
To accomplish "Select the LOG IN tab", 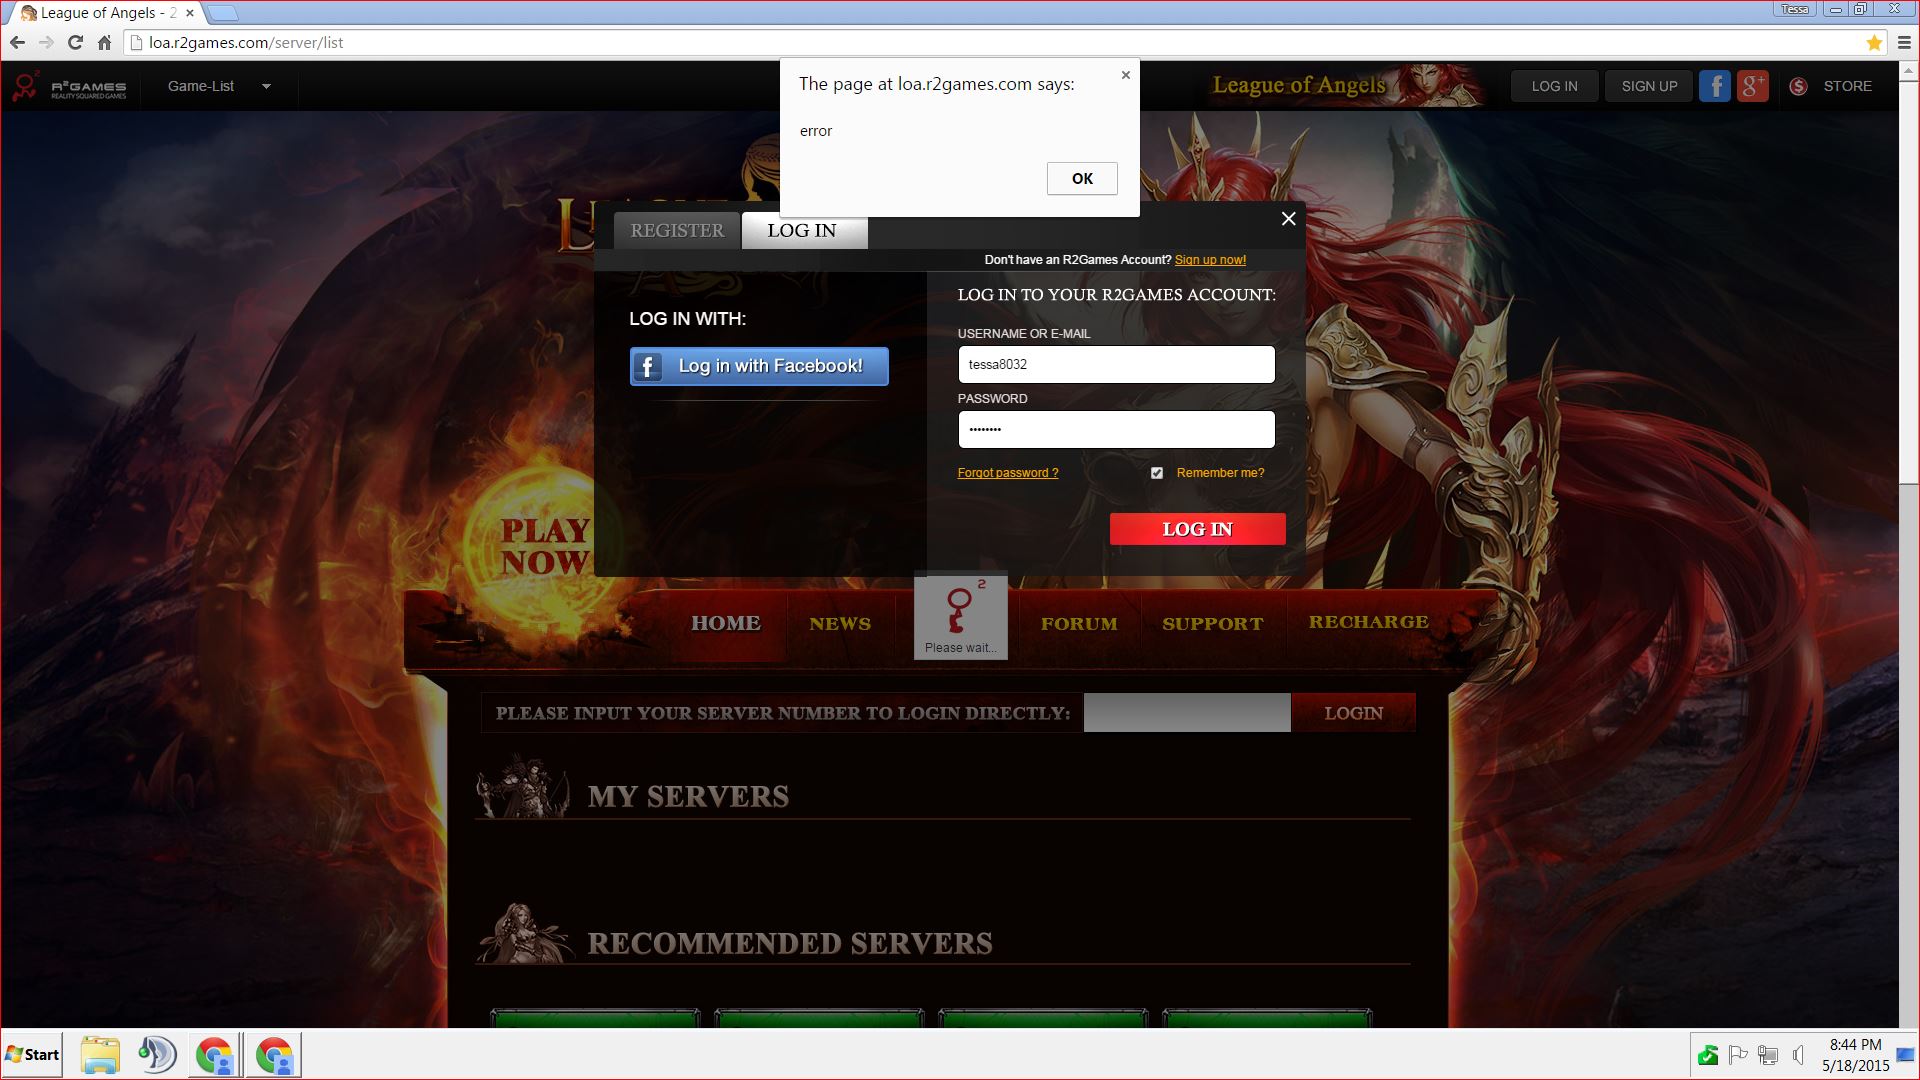I will pyautogui.click(x=802, y=230).
